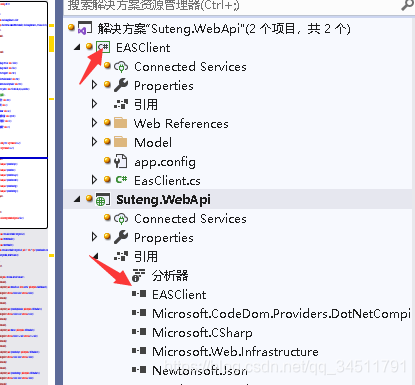This screenshot has width=415, height=385.
Task: Select Properties text under Suteng.WebApi
Action: (x=164, y=238)
